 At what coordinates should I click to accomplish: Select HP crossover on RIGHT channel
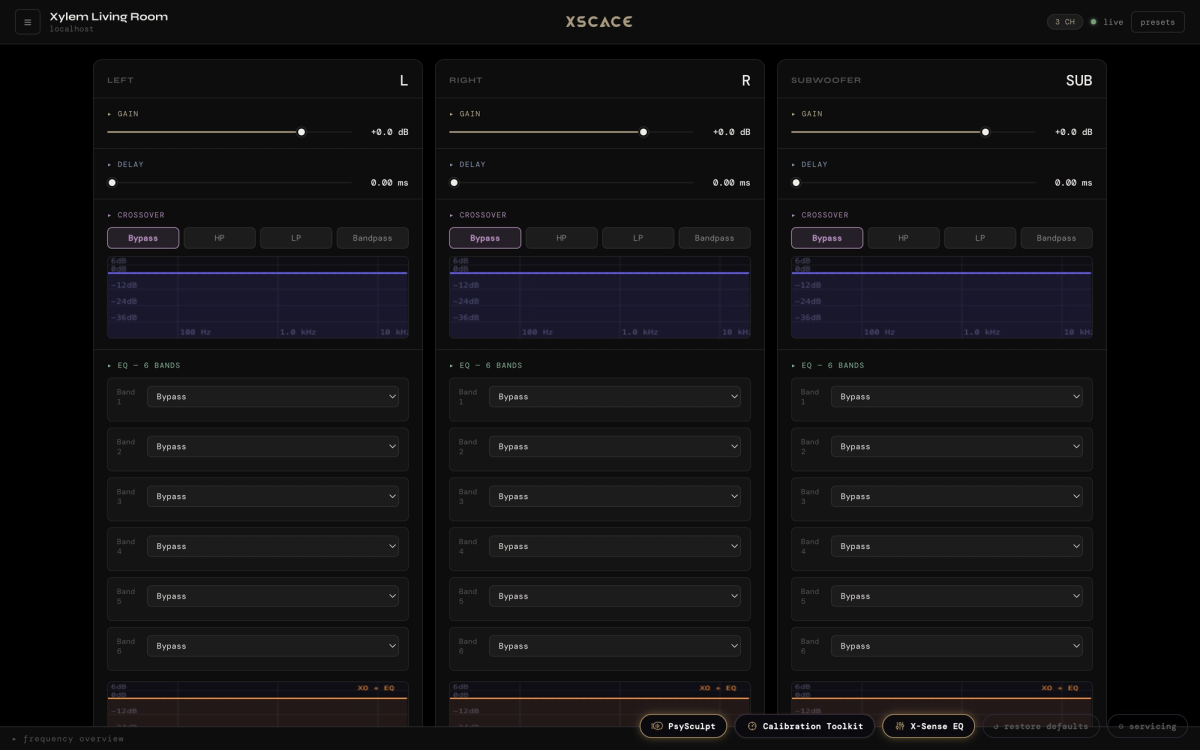click(x=561, y=238)
